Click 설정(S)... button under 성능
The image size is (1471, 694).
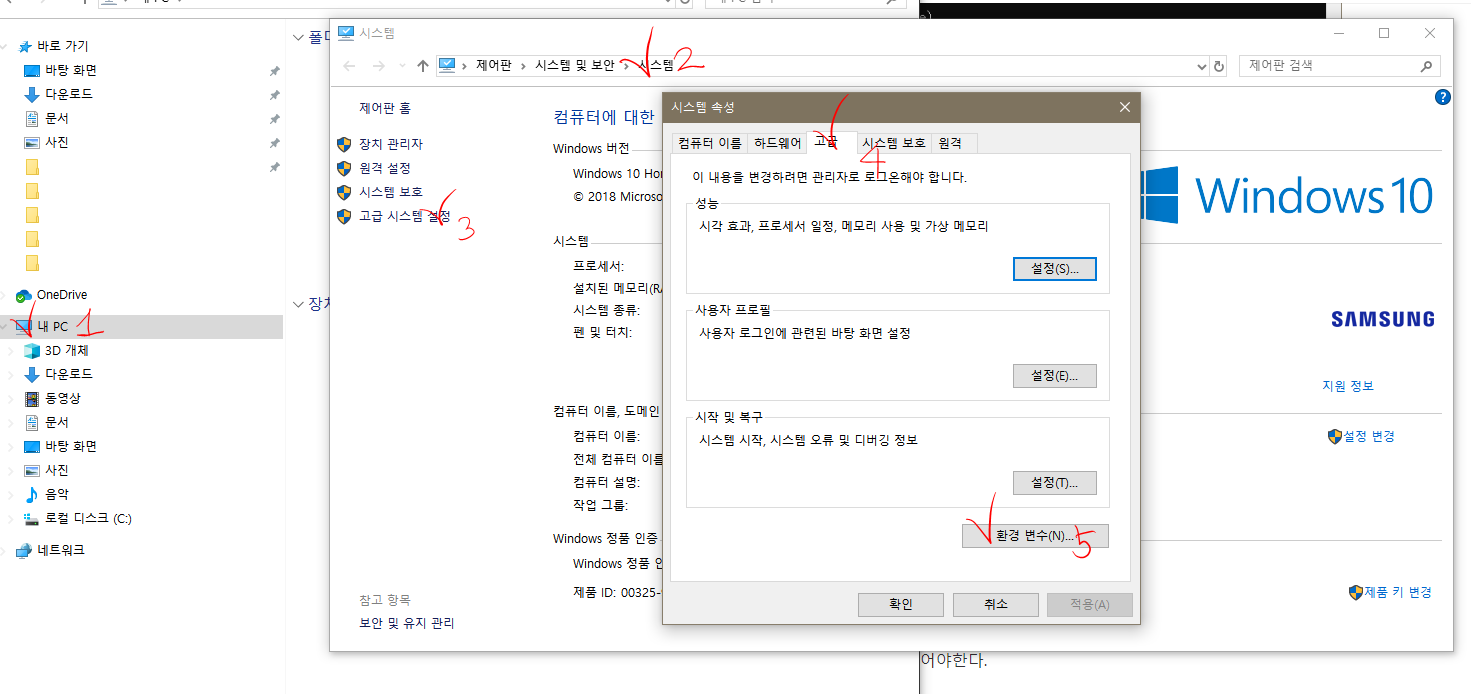click(x=1055, y=269)
